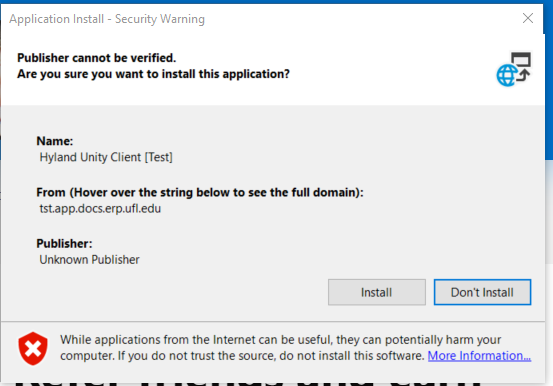The width and height of the screenshot is (553, 386).
Task: Click the white X inside the shield
Action: 33,349
